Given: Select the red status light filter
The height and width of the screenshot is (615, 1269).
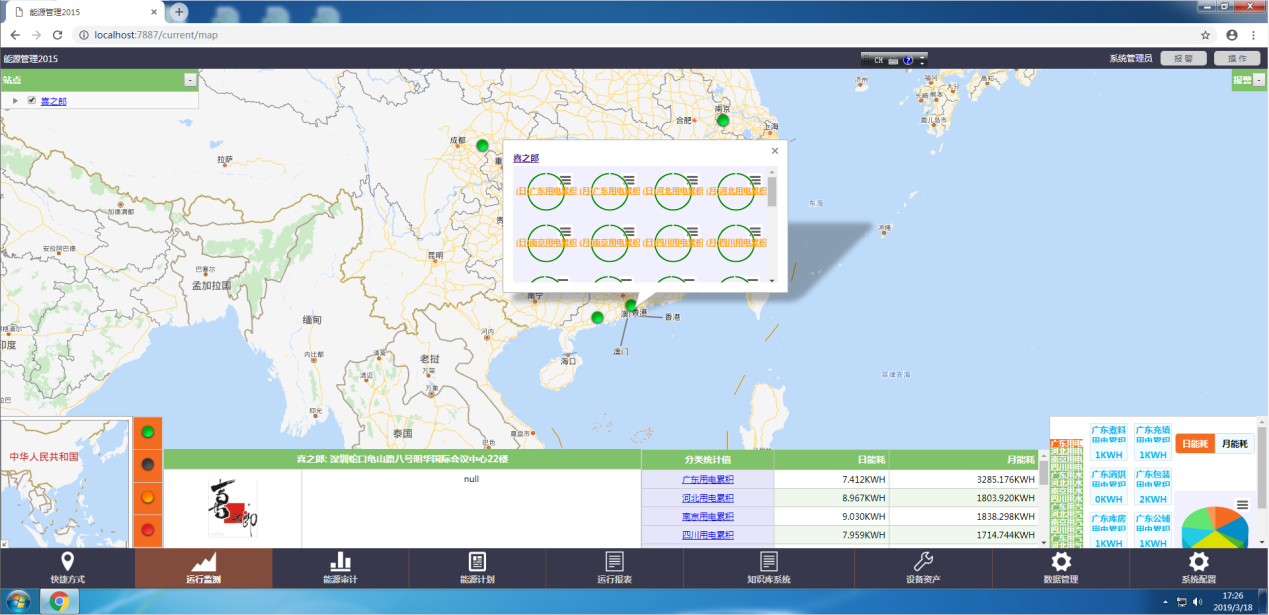Looking at the screenshot, I should tap(148, 529).
